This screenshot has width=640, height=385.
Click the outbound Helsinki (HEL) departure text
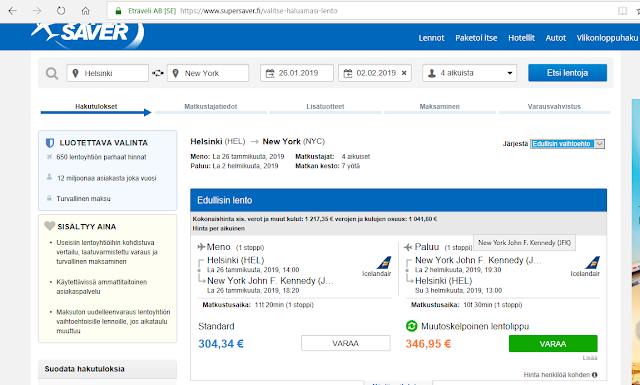click(x=236, y=260)
